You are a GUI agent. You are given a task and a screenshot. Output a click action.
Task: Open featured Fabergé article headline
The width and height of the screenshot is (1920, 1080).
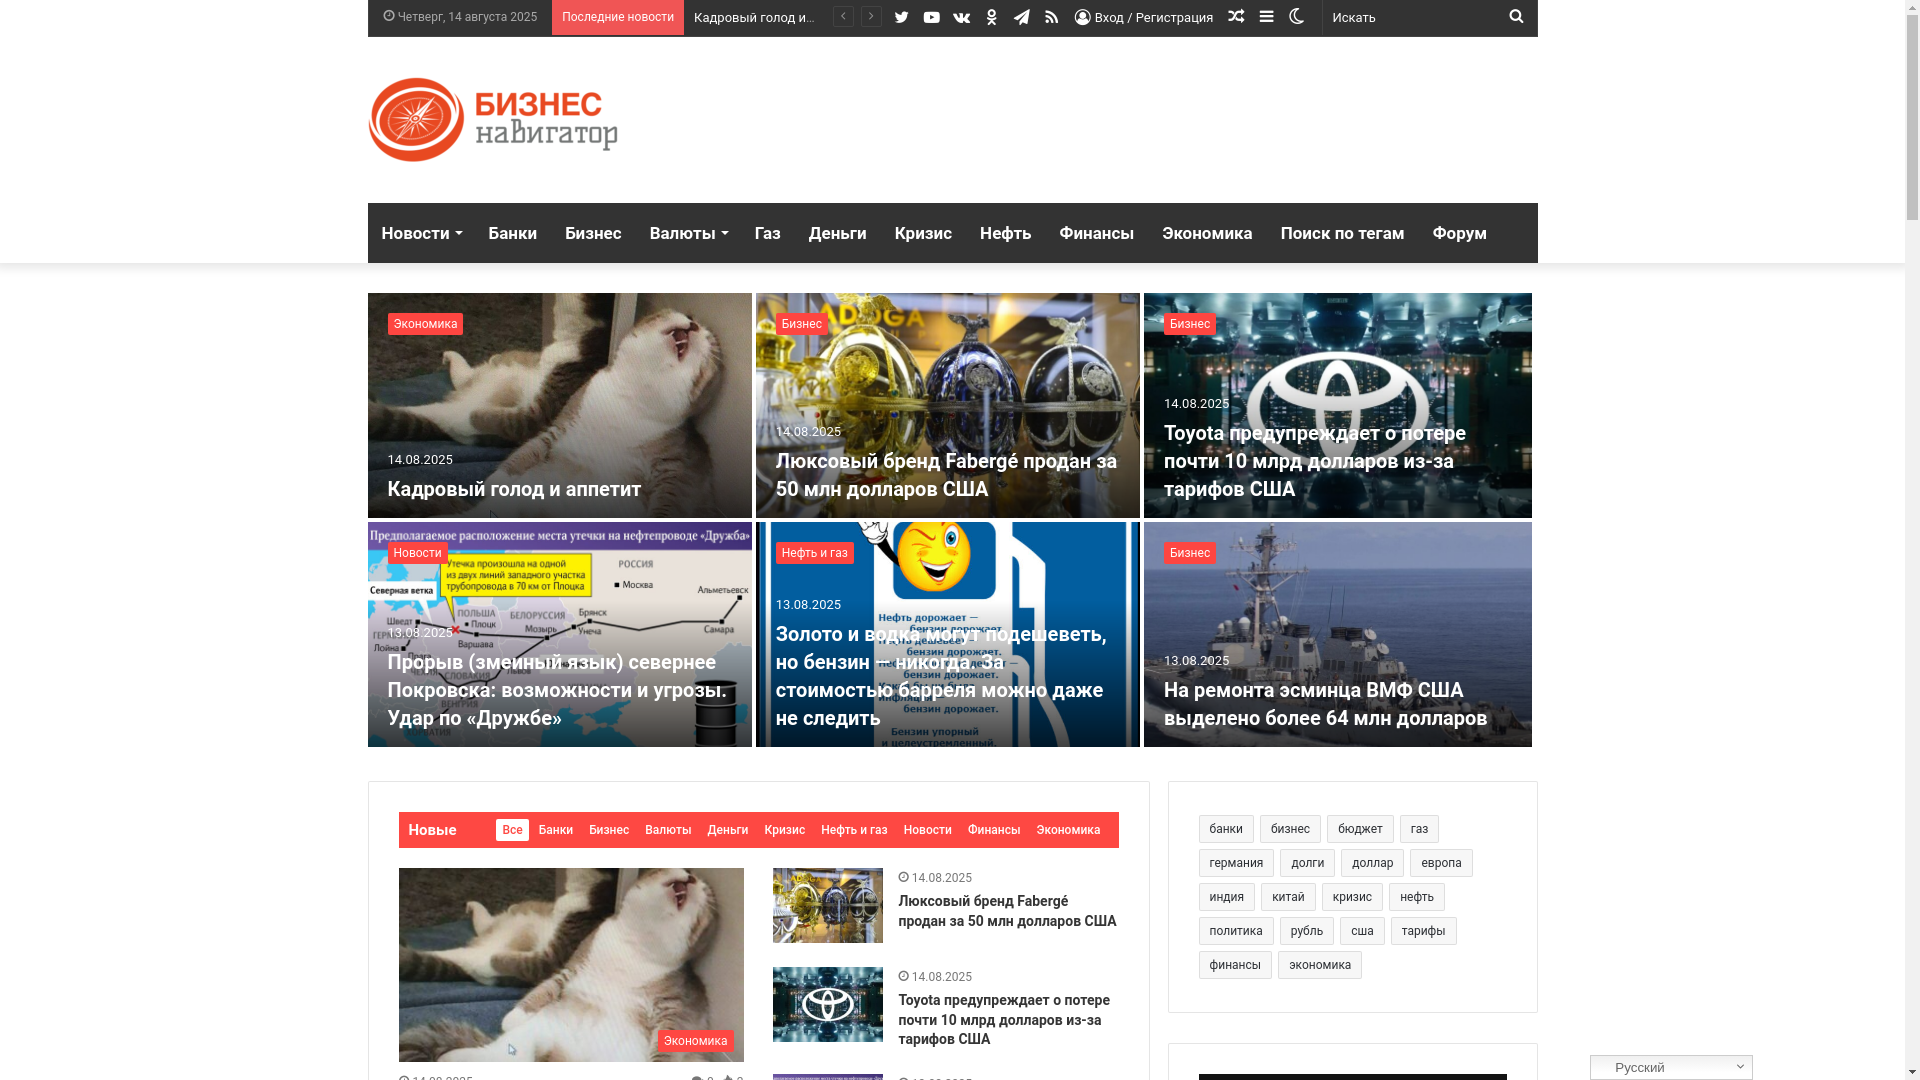coord(946,475)
